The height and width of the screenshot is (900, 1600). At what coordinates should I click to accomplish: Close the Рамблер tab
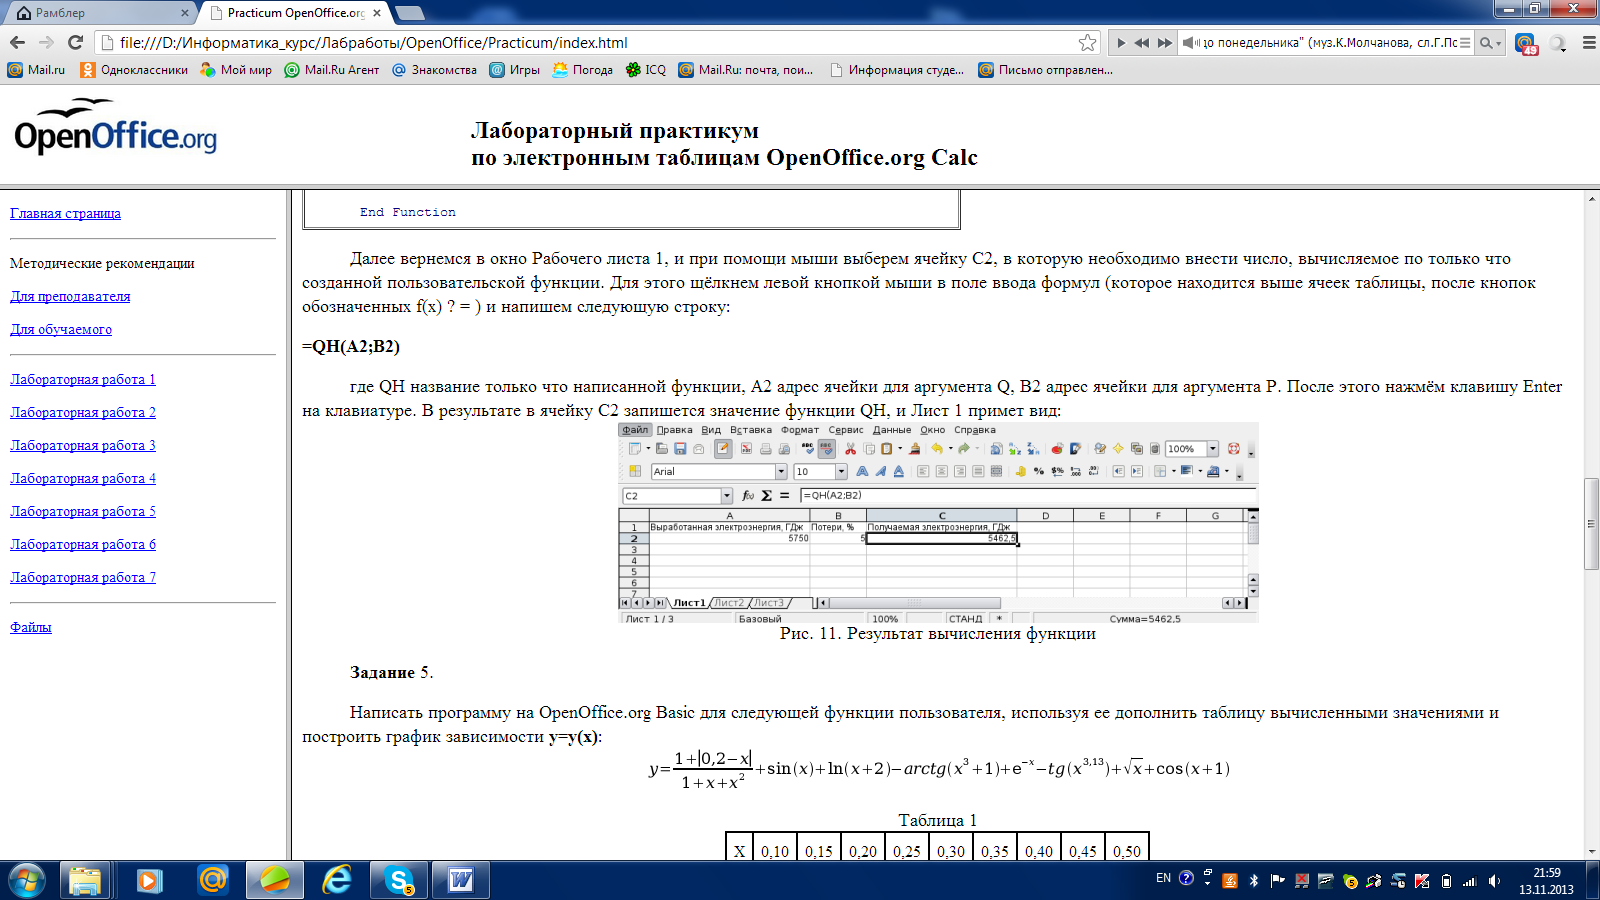click(x=185, y=13)
